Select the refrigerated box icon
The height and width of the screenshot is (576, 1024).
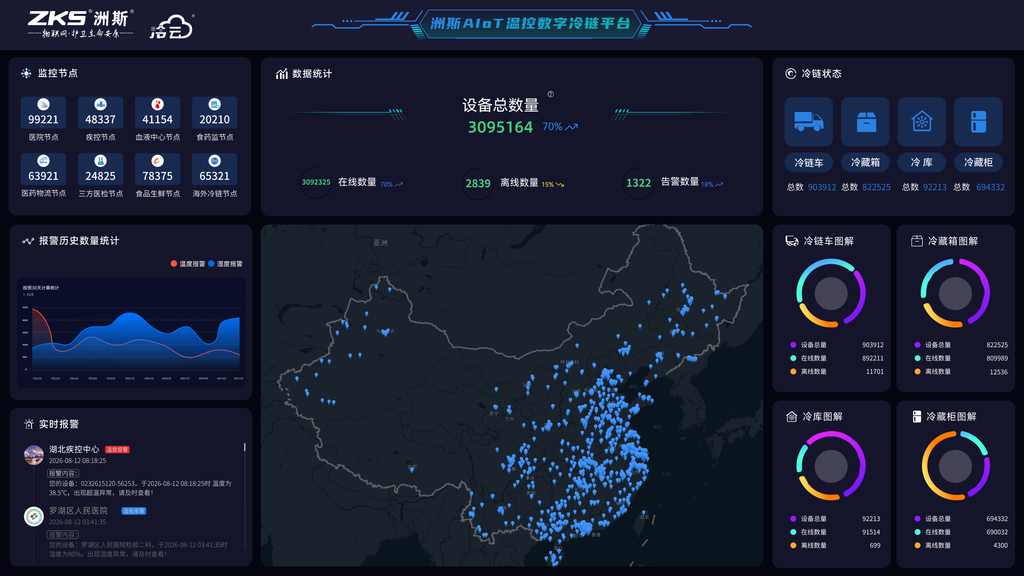tap(865, 121)
